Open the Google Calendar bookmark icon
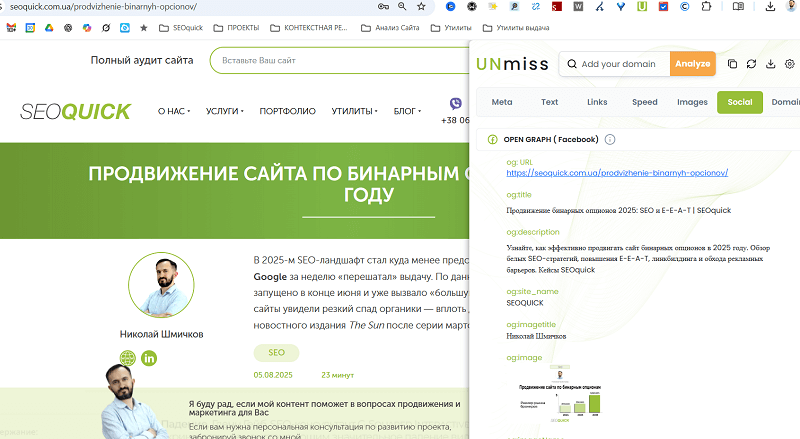 [30, 28]
